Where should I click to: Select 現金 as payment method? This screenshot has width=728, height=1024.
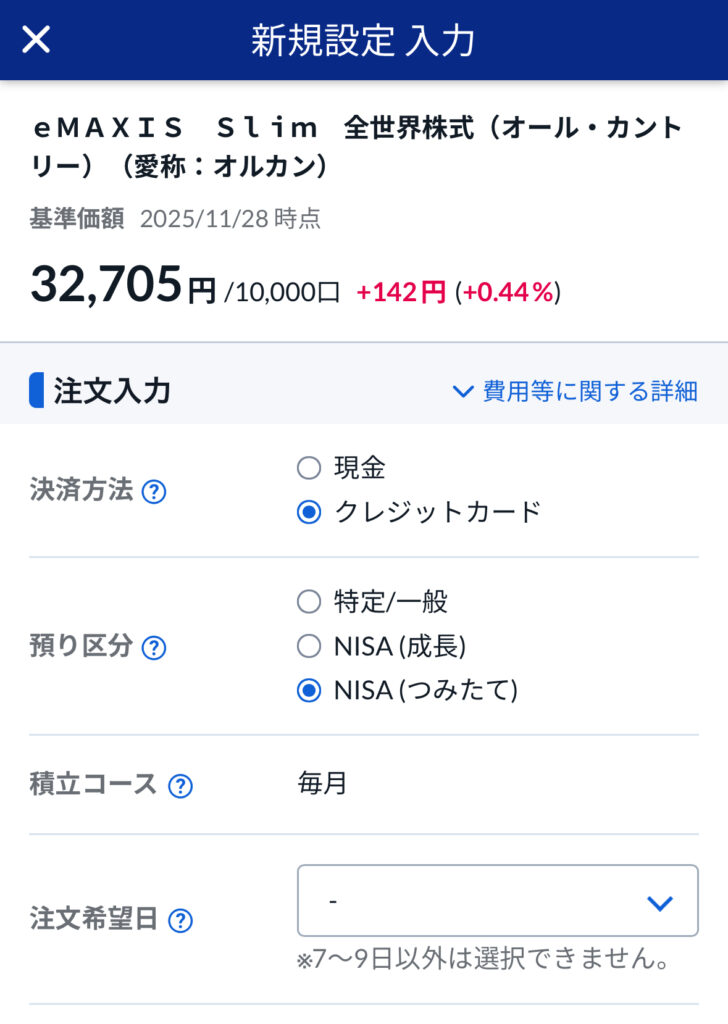309,468
